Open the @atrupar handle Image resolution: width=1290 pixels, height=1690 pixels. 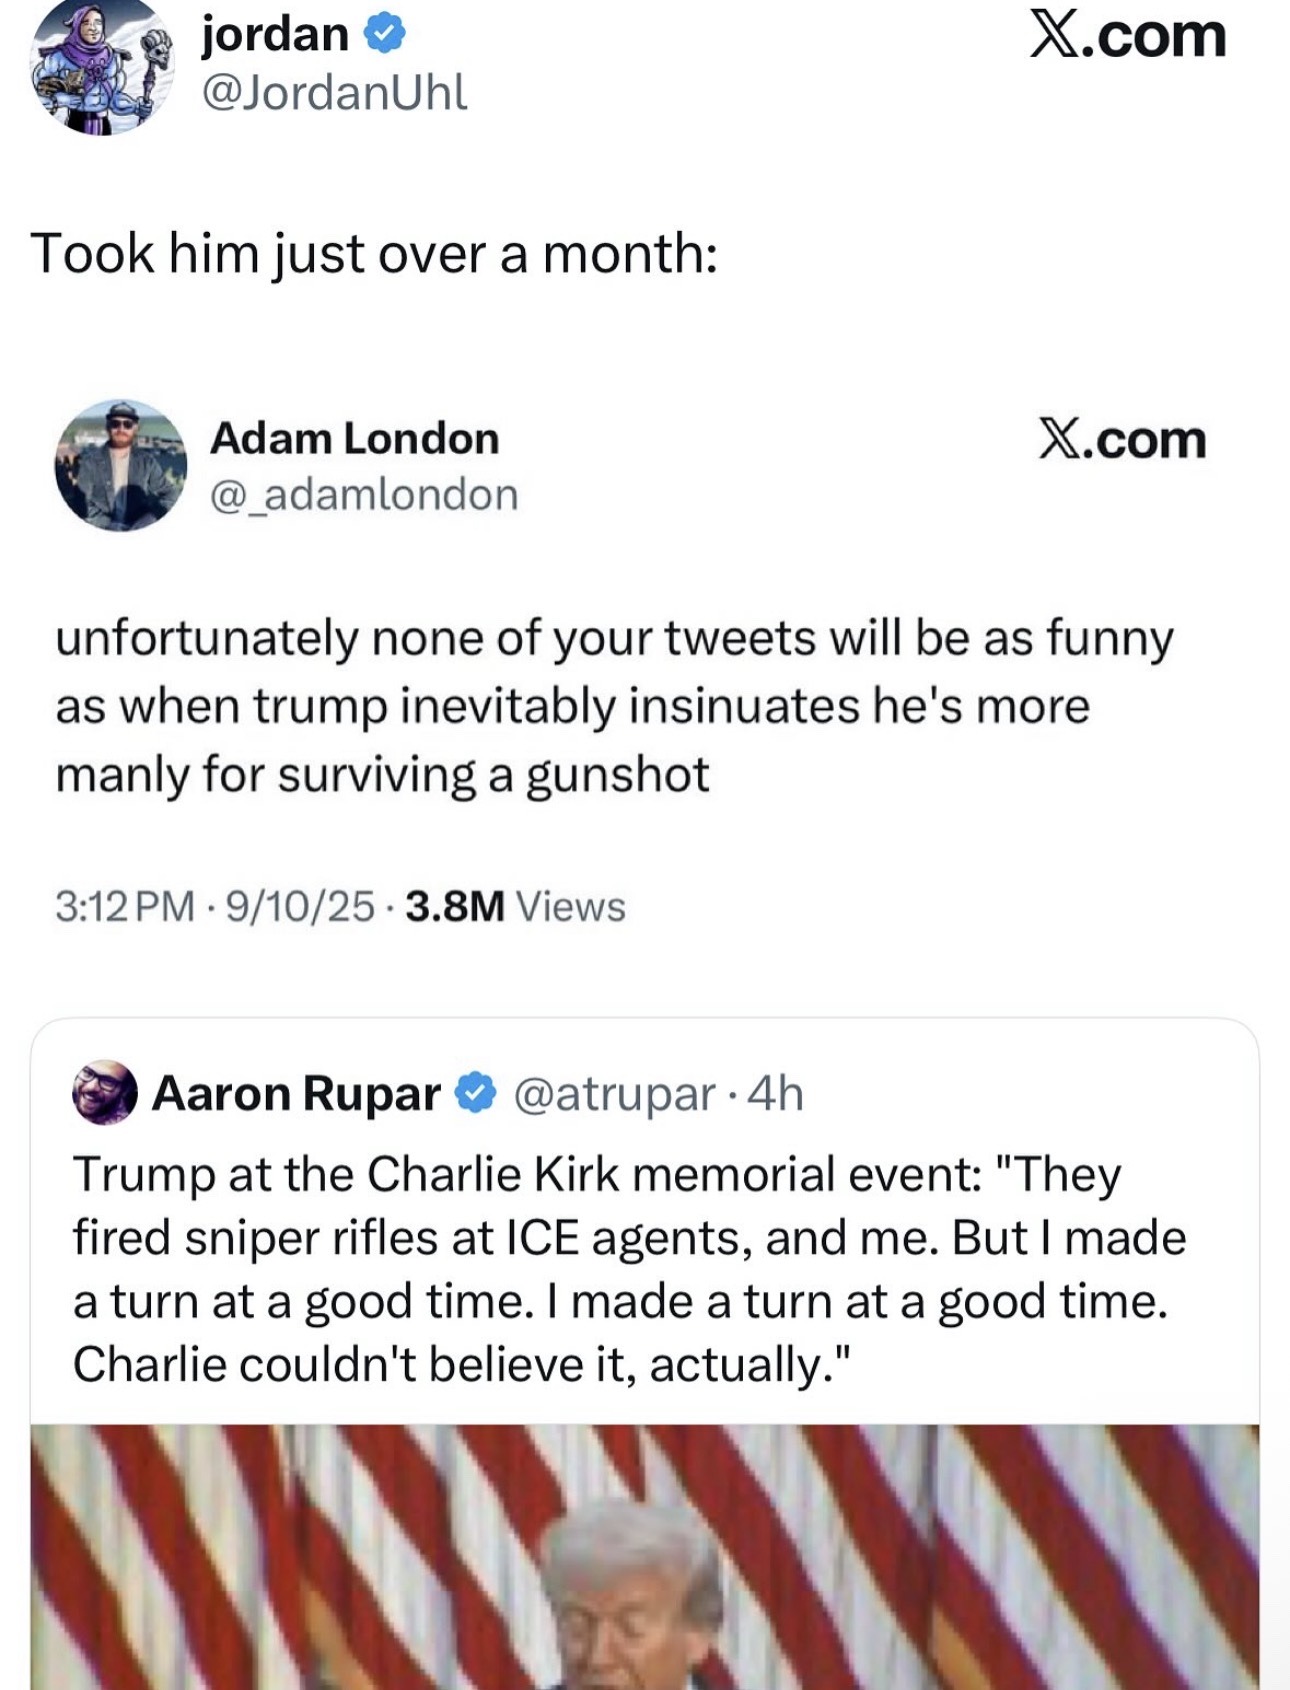pyautogui.click(x=614, y=1093)
